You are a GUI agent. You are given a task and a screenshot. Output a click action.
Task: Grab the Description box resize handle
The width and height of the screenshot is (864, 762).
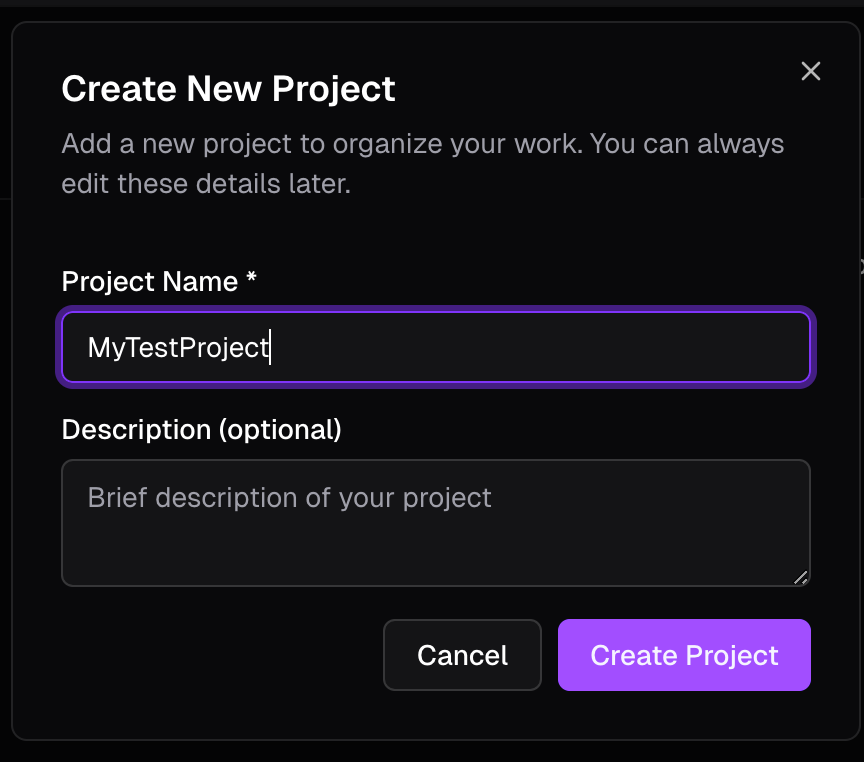coord(800,577)
